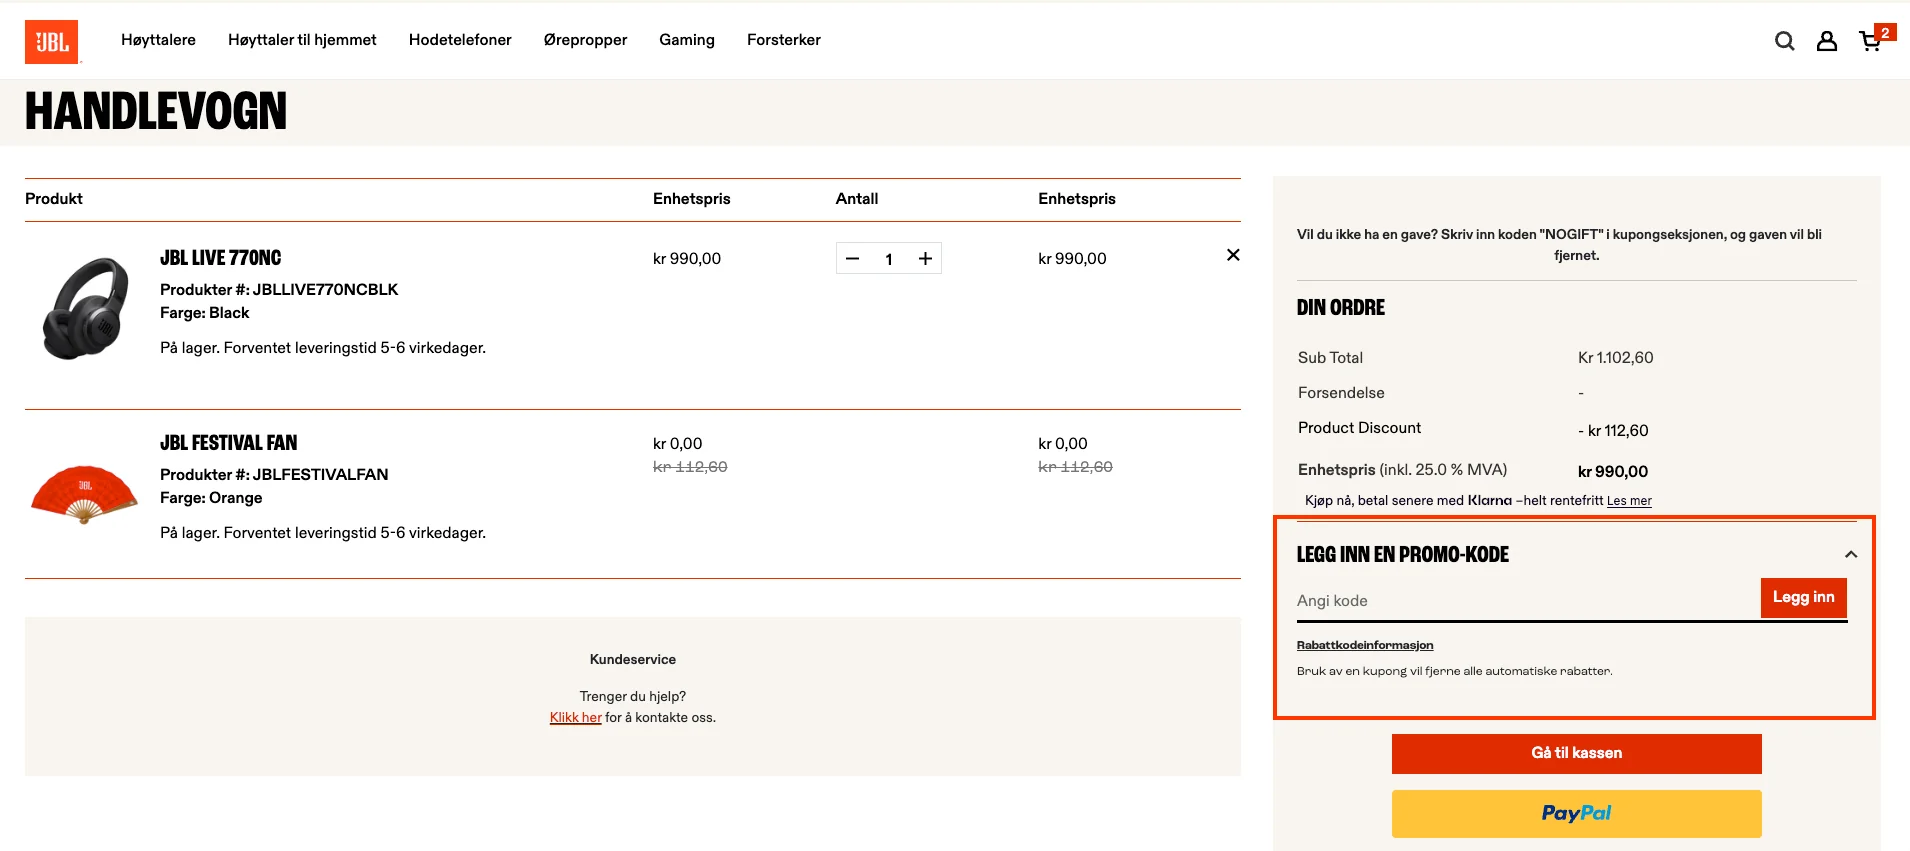Image resolution: width=1910 pixels, height=851 pixels.
Task: Pay with PayPal button
Action: point(1576,814)
